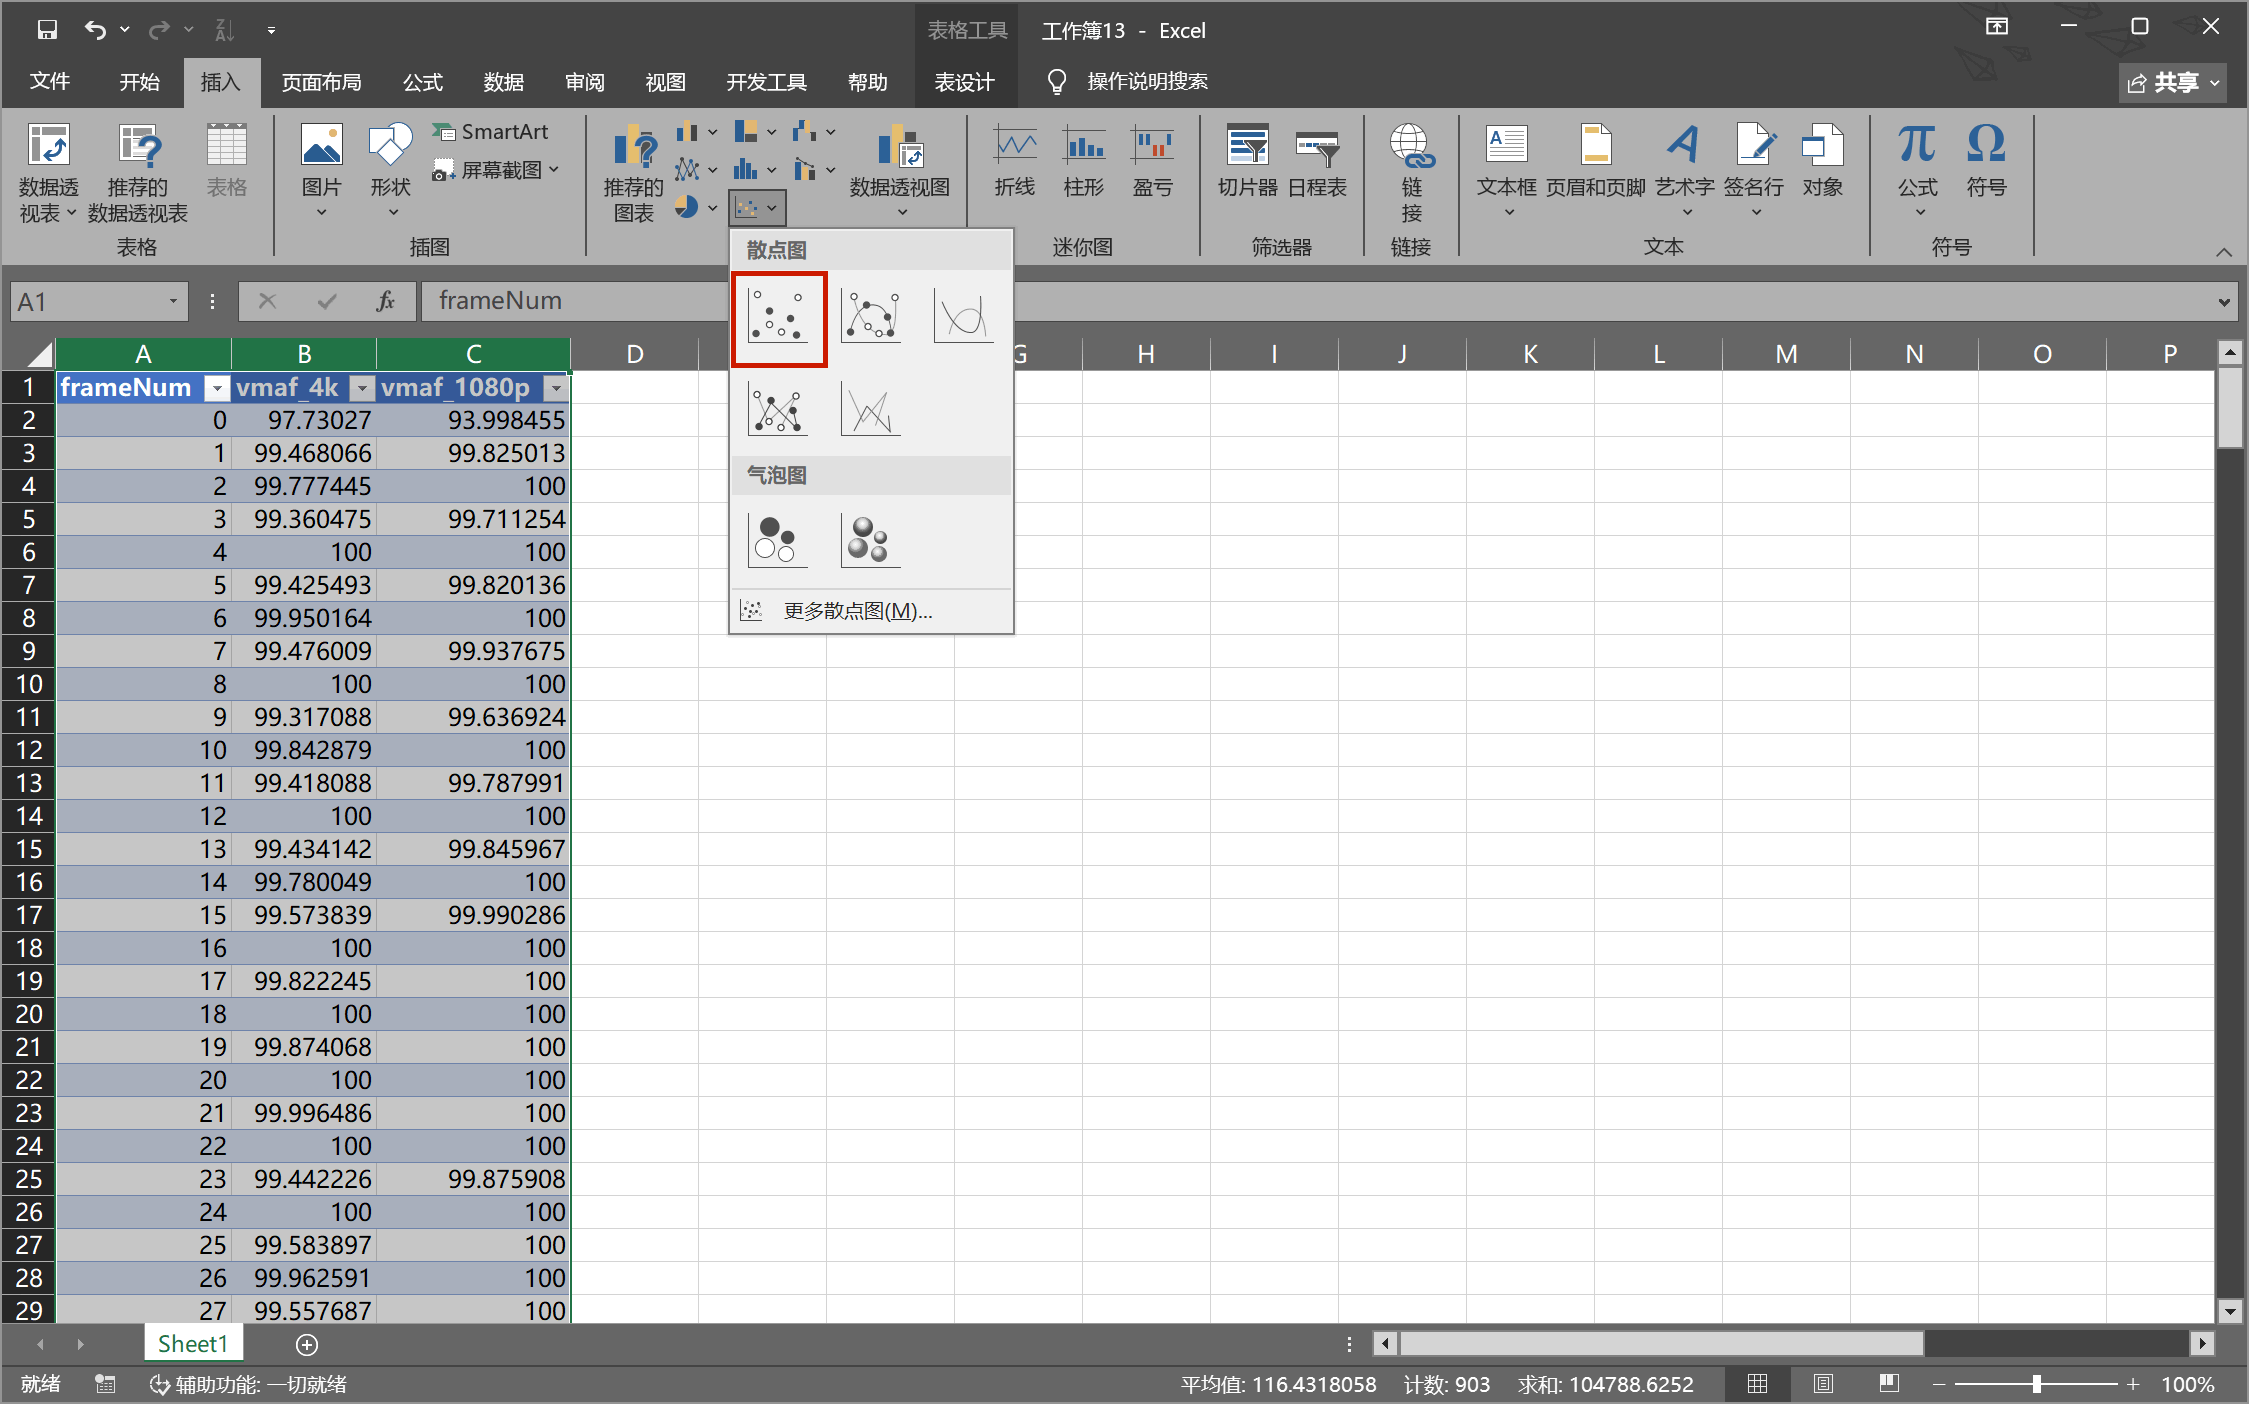This screenshot has width=2249, height=1404.
Task: Click the Insert Function fx button
Action: point(385,301)
